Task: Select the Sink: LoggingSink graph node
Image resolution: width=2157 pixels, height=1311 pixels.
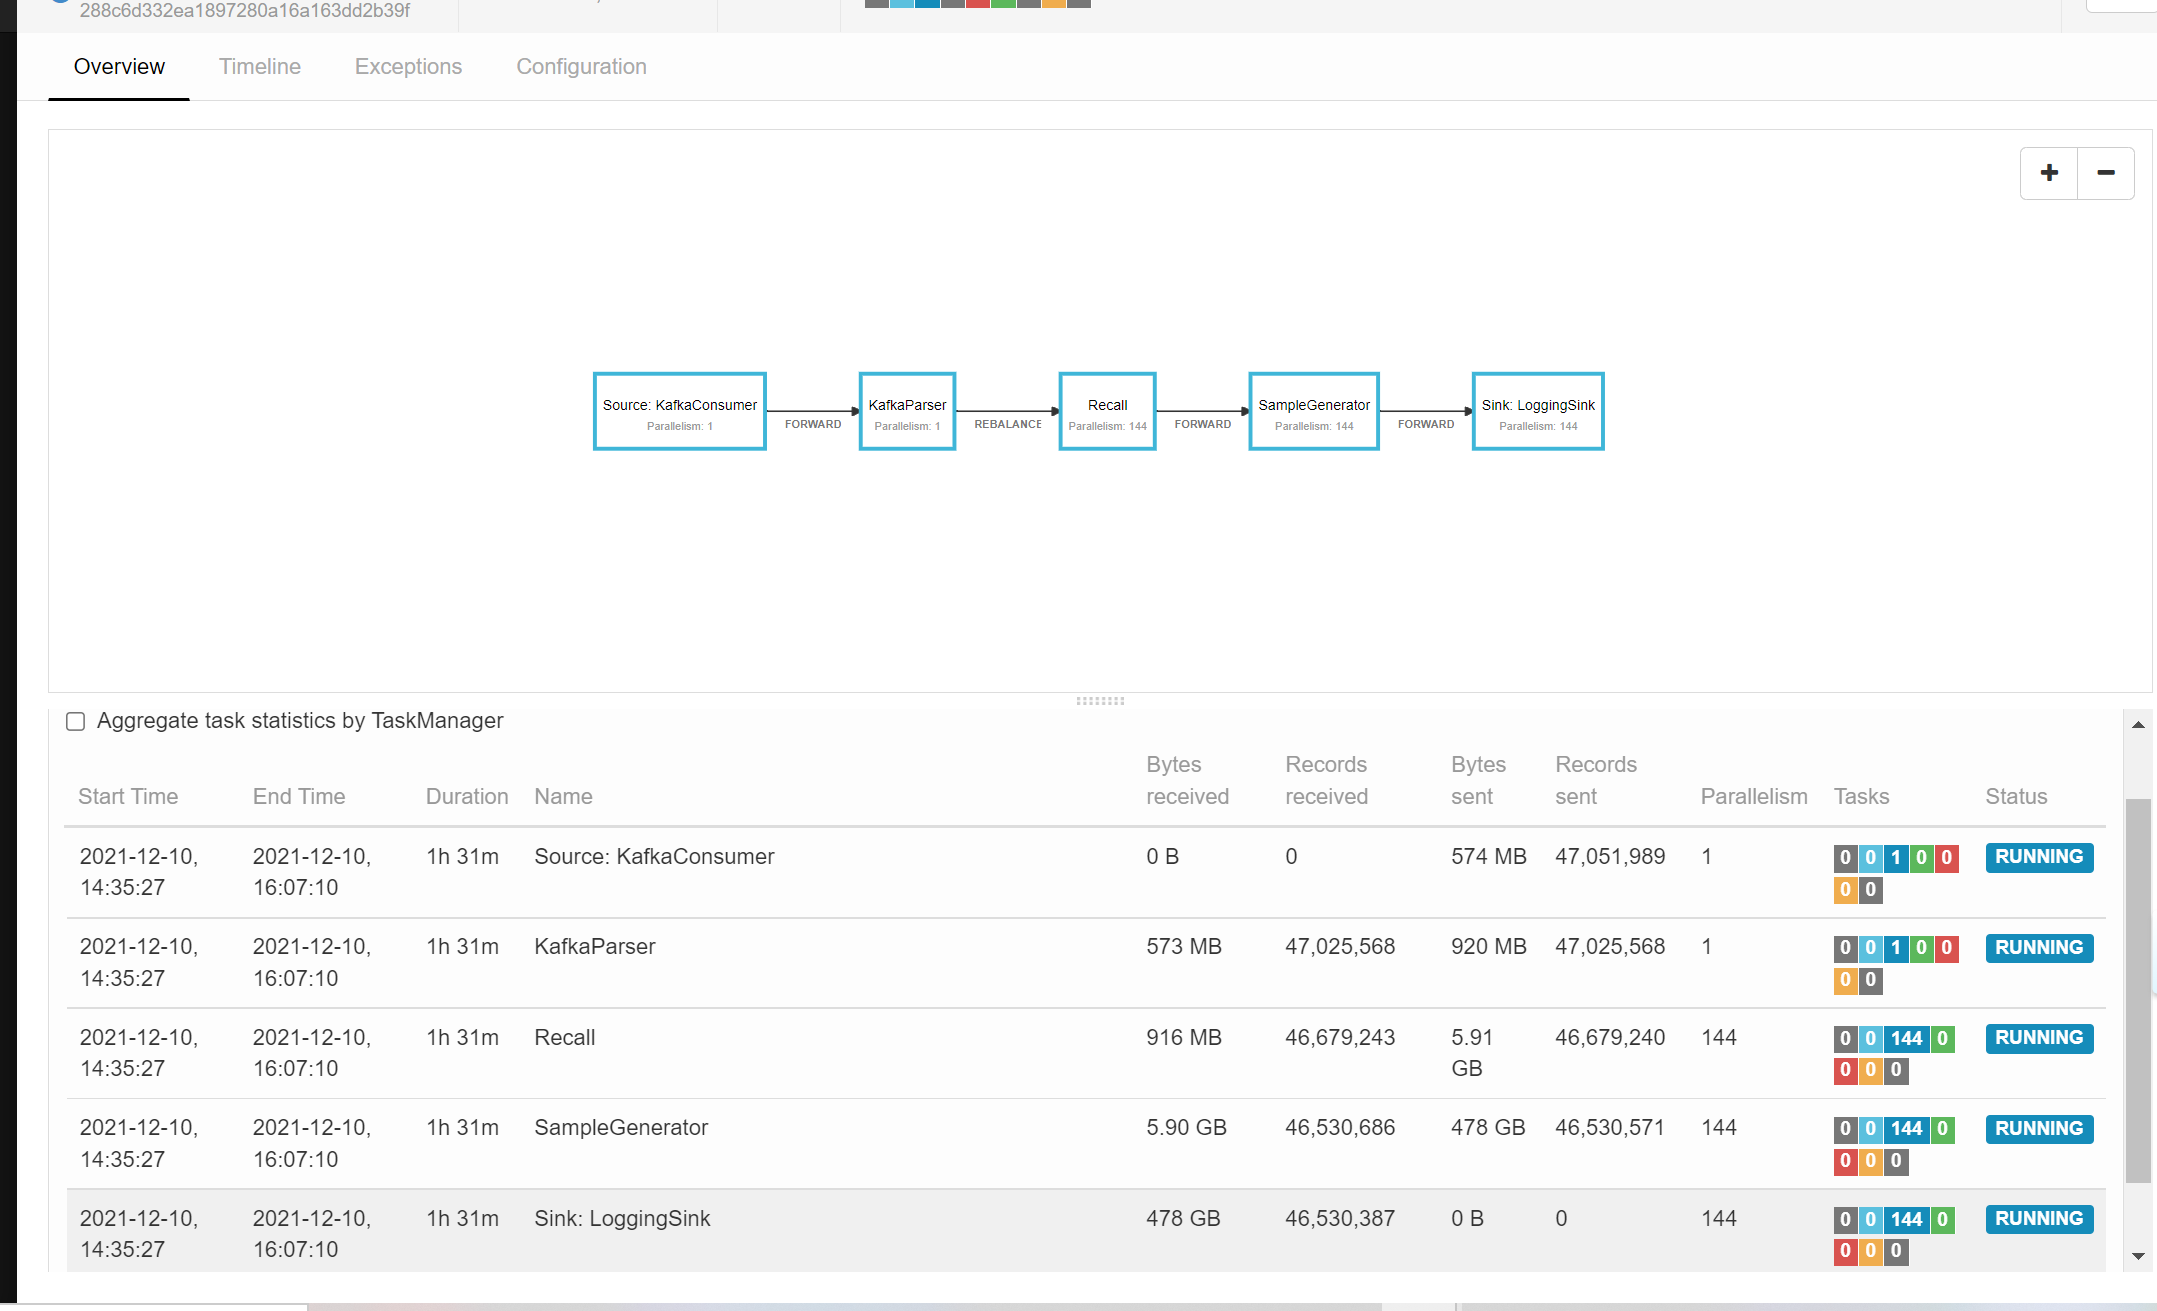Action: (x=1537, y=411)
